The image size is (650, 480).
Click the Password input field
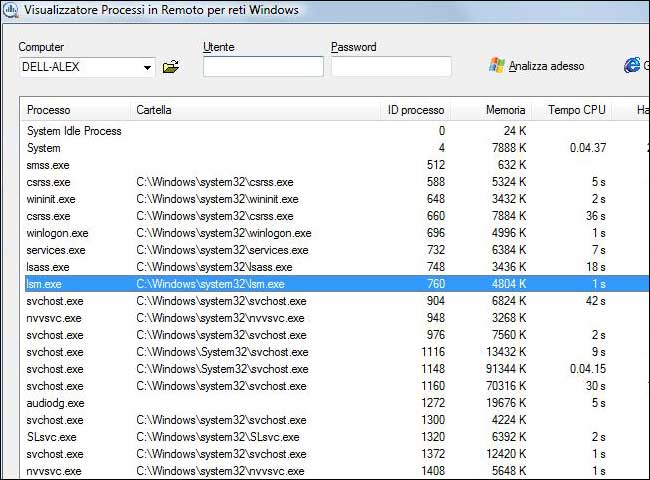pyautogui.click(x=391, y=67)
